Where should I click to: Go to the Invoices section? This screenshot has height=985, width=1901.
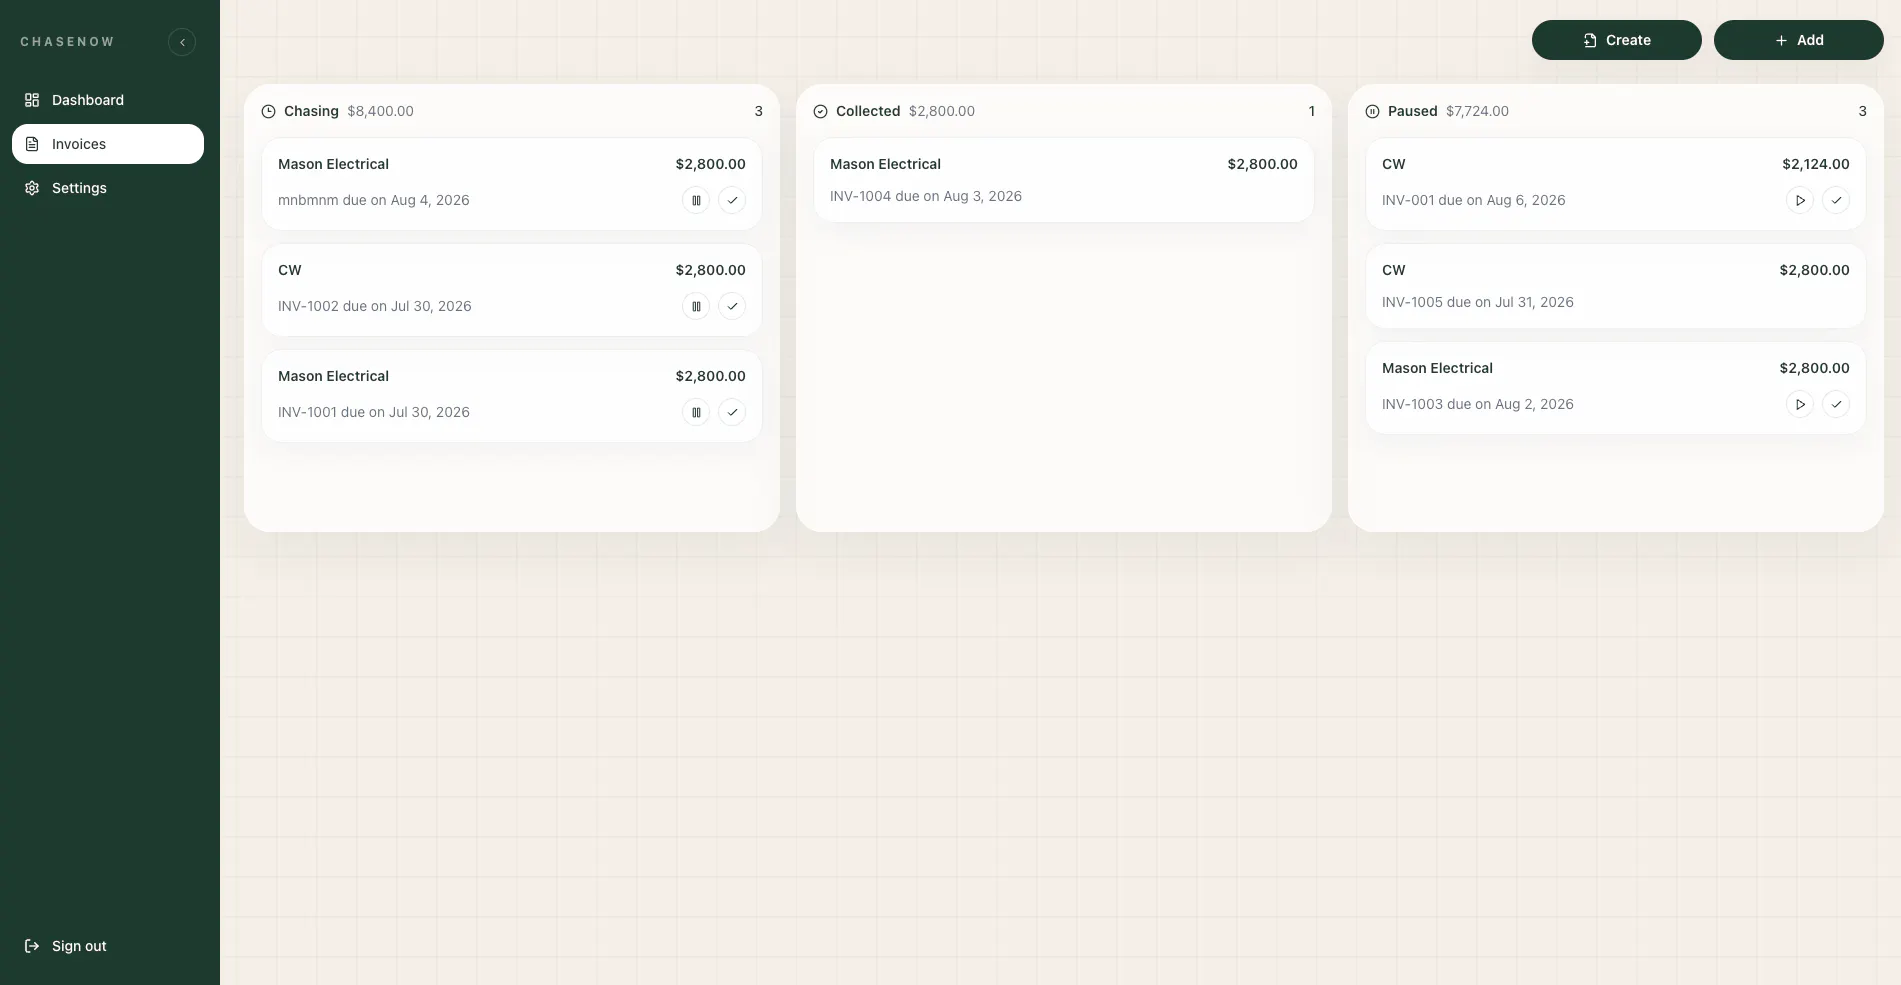coord(108,144)
